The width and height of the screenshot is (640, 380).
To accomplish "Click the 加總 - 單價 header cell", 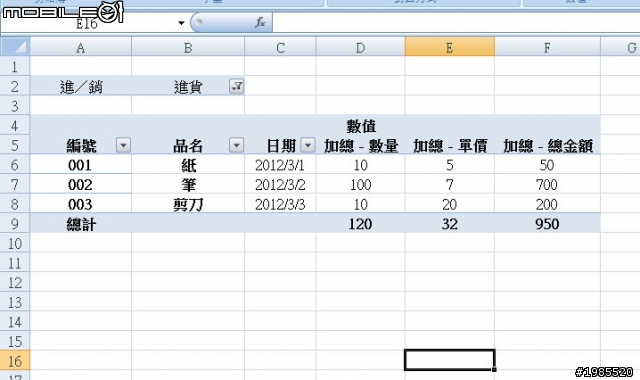I will point(449,145).
